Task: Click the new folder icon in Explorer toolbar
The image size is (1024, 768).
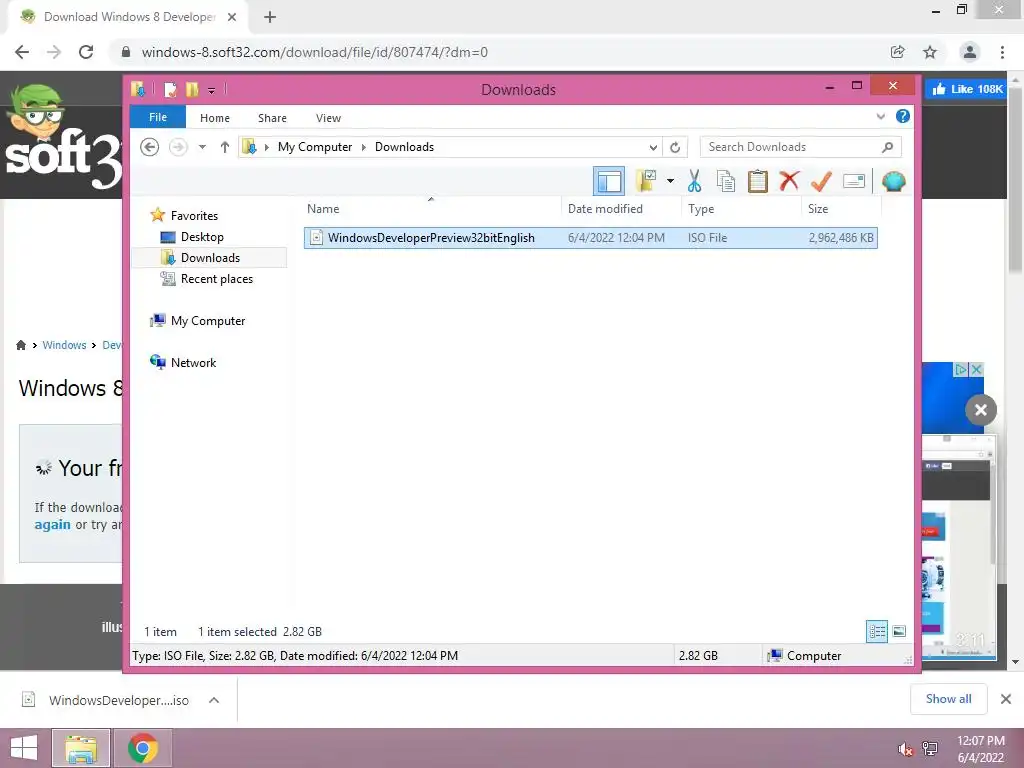Action: click(x=646, y=182)
